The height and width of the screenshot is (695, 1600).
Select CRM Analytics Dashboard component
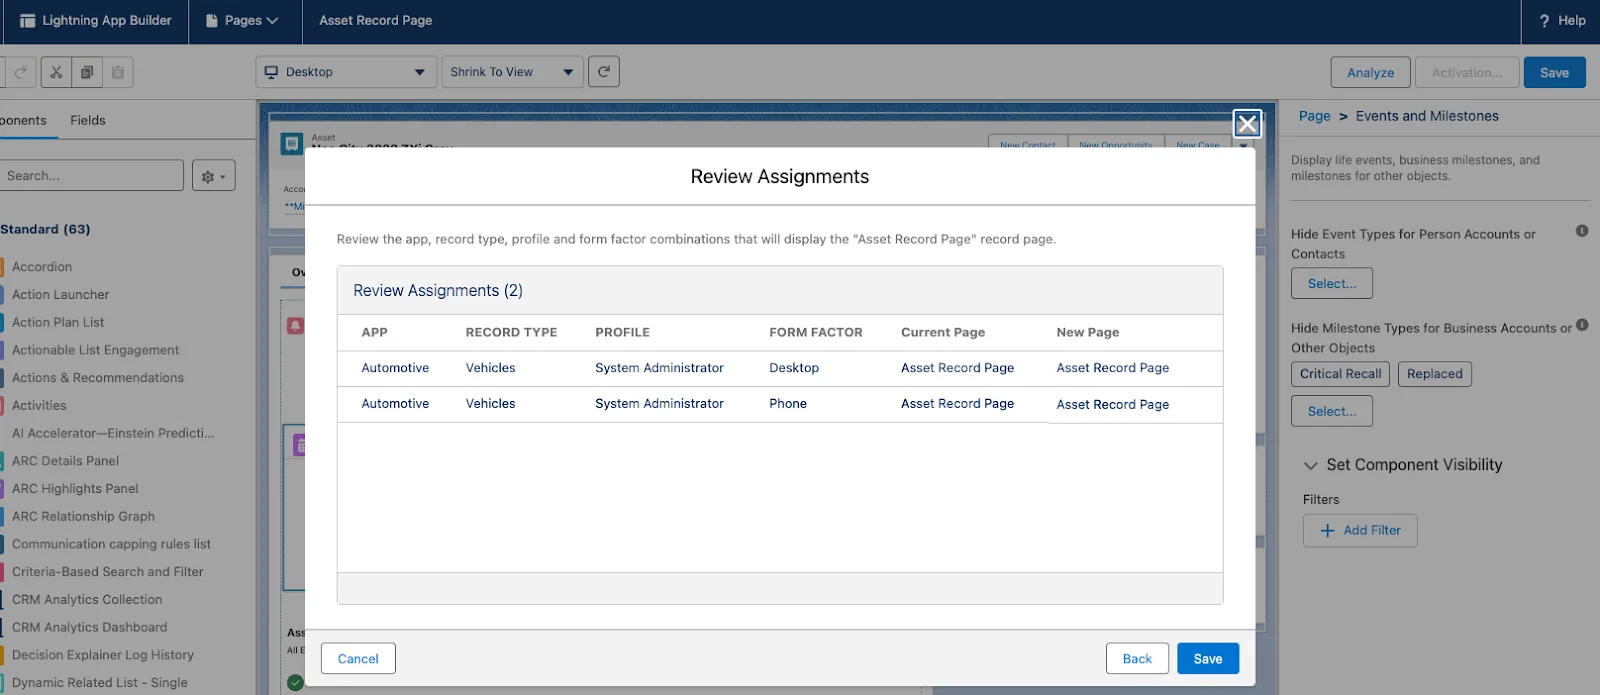coord(89,628)
